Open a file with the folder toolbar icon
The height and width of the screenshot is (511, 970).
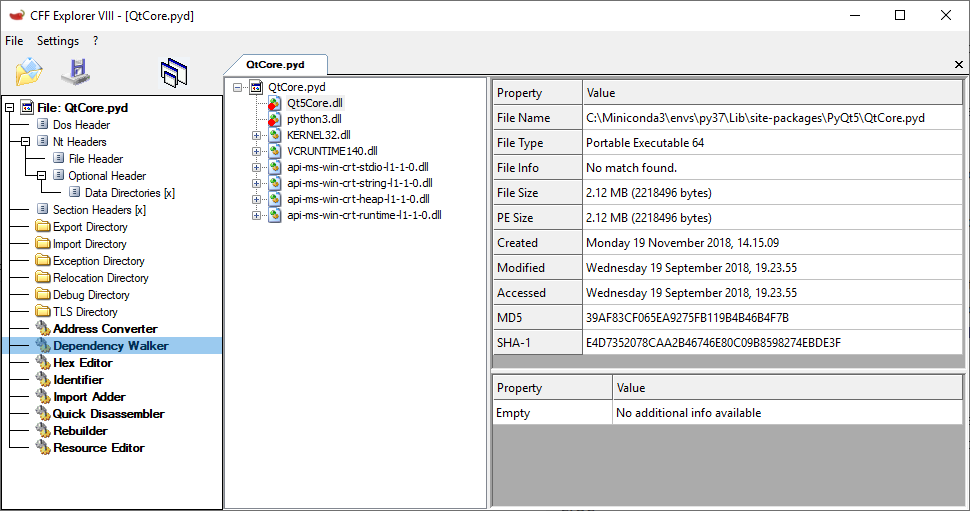29,72
